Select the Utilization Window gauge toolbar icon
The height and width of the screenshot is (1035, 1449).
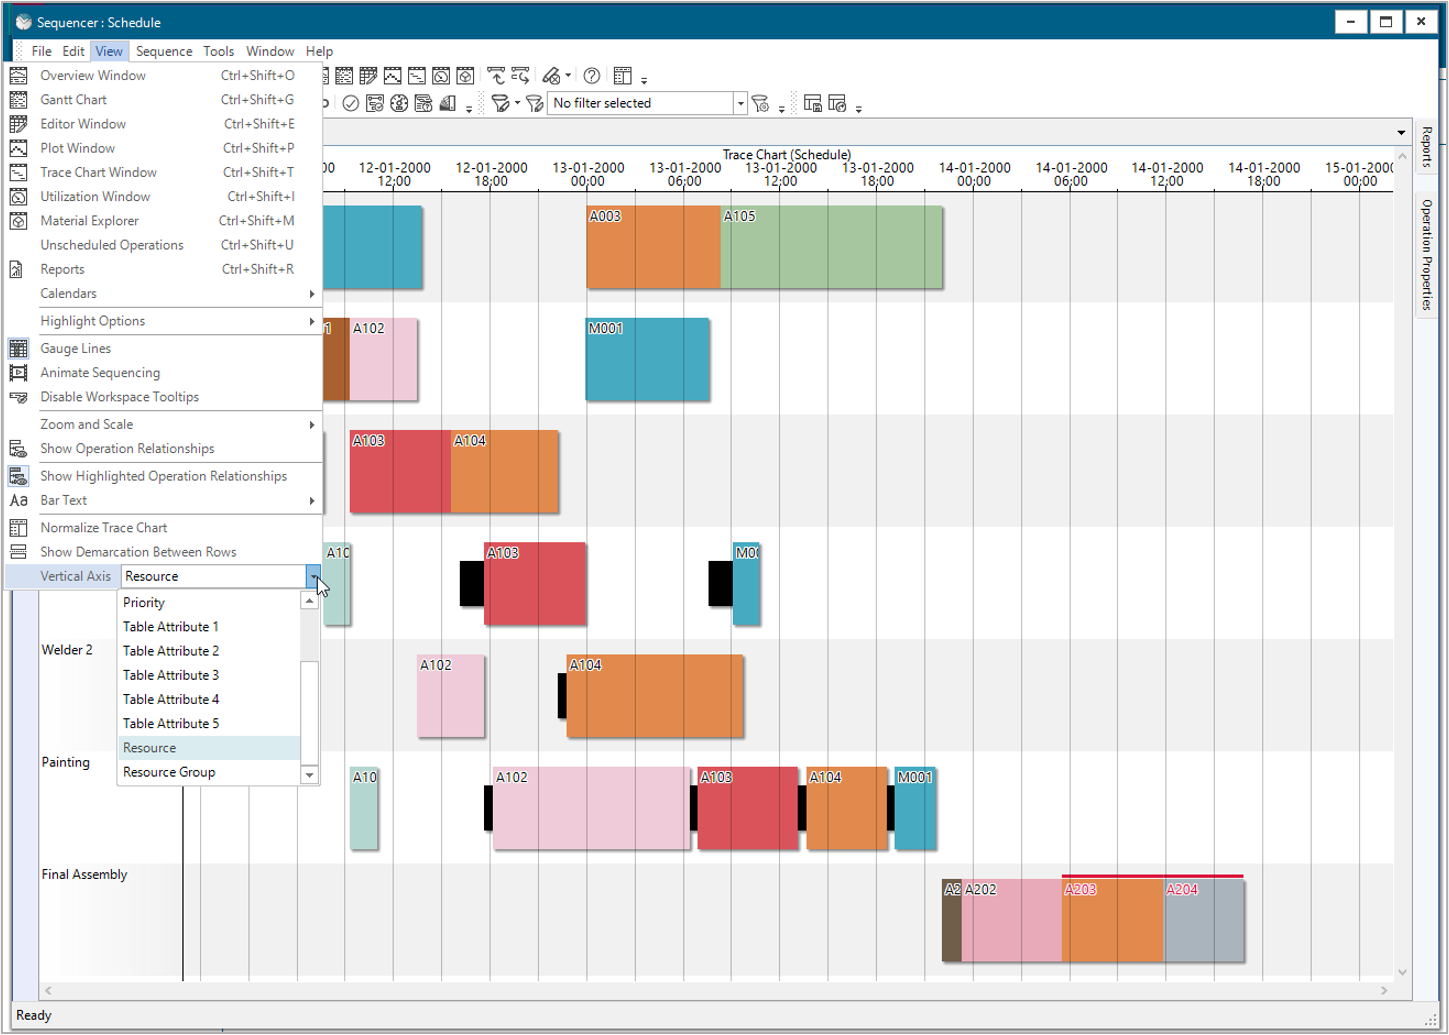440,75
